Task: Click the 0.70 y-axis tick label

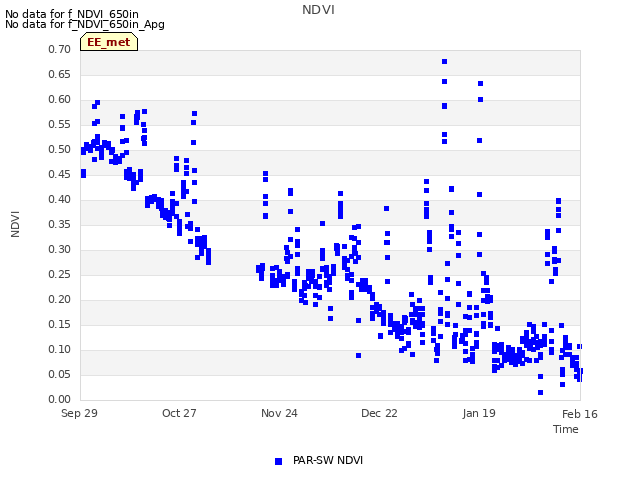Action: pyautogui.click(x=59, y=49)
